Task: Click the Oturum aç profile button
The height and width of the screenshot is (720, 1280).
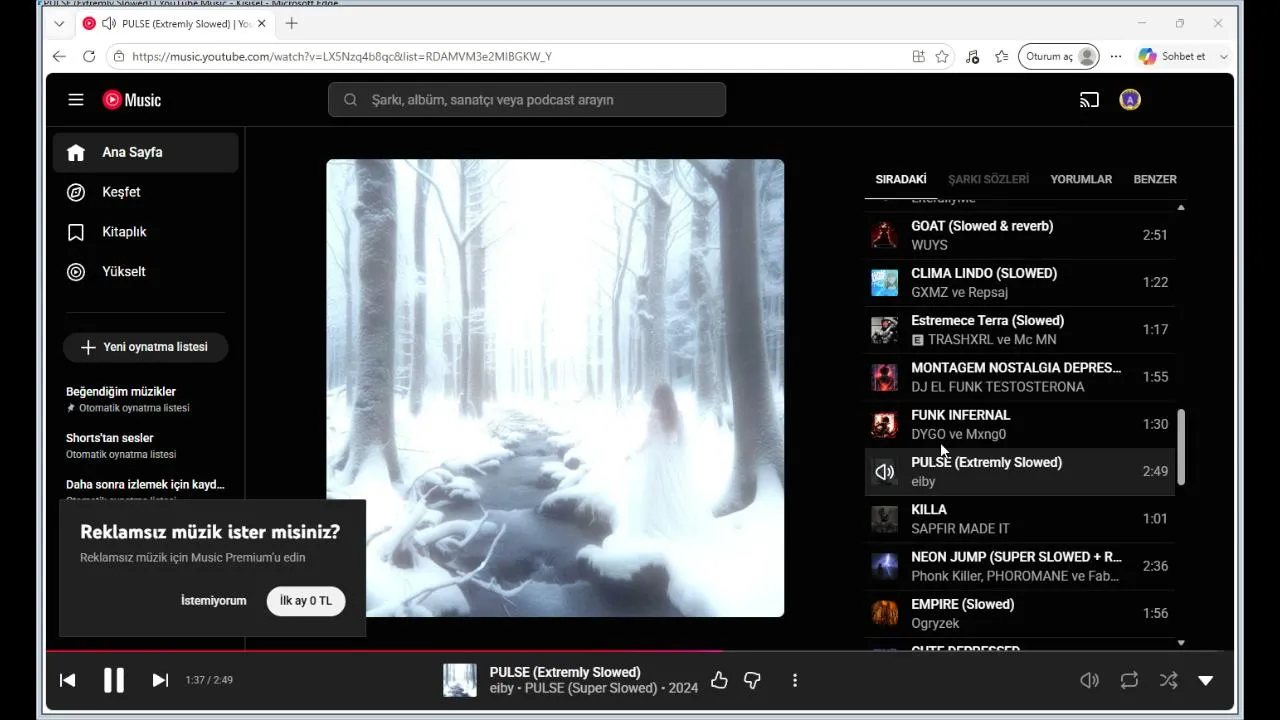Action: 1059,57
